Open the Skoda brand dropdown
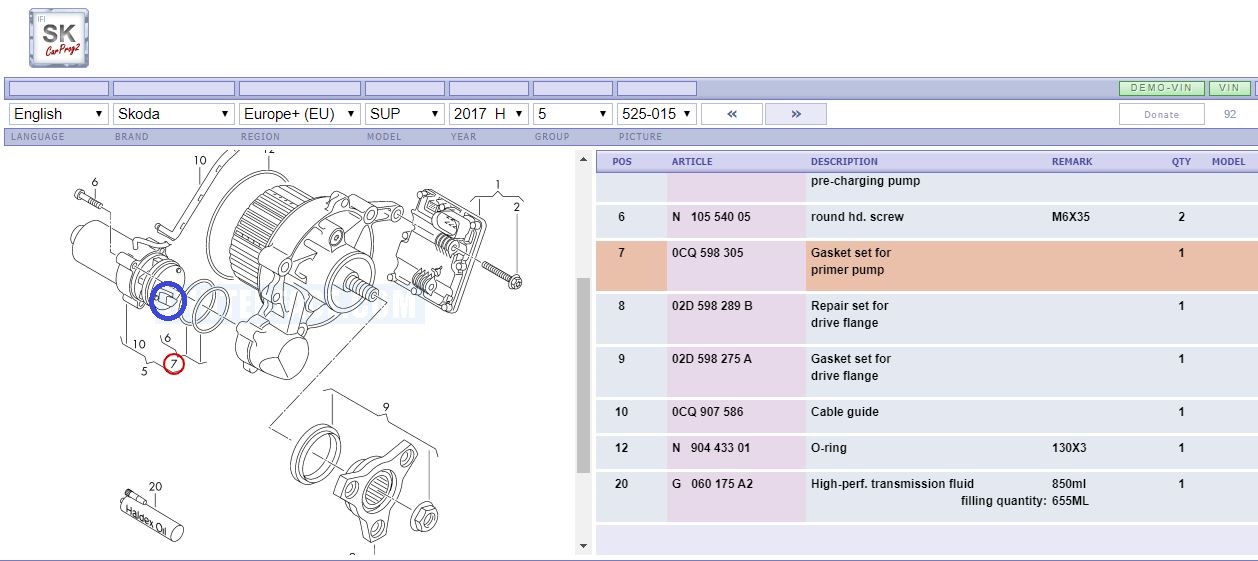 pos(174,114)
